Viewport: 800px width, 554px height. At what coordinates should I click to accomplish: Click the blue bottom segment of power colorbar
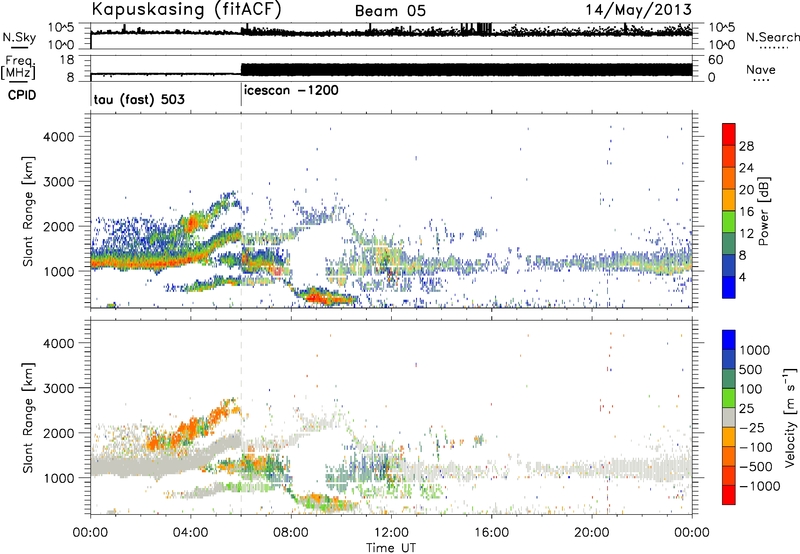pyautogui.click(x=729, y=287)
